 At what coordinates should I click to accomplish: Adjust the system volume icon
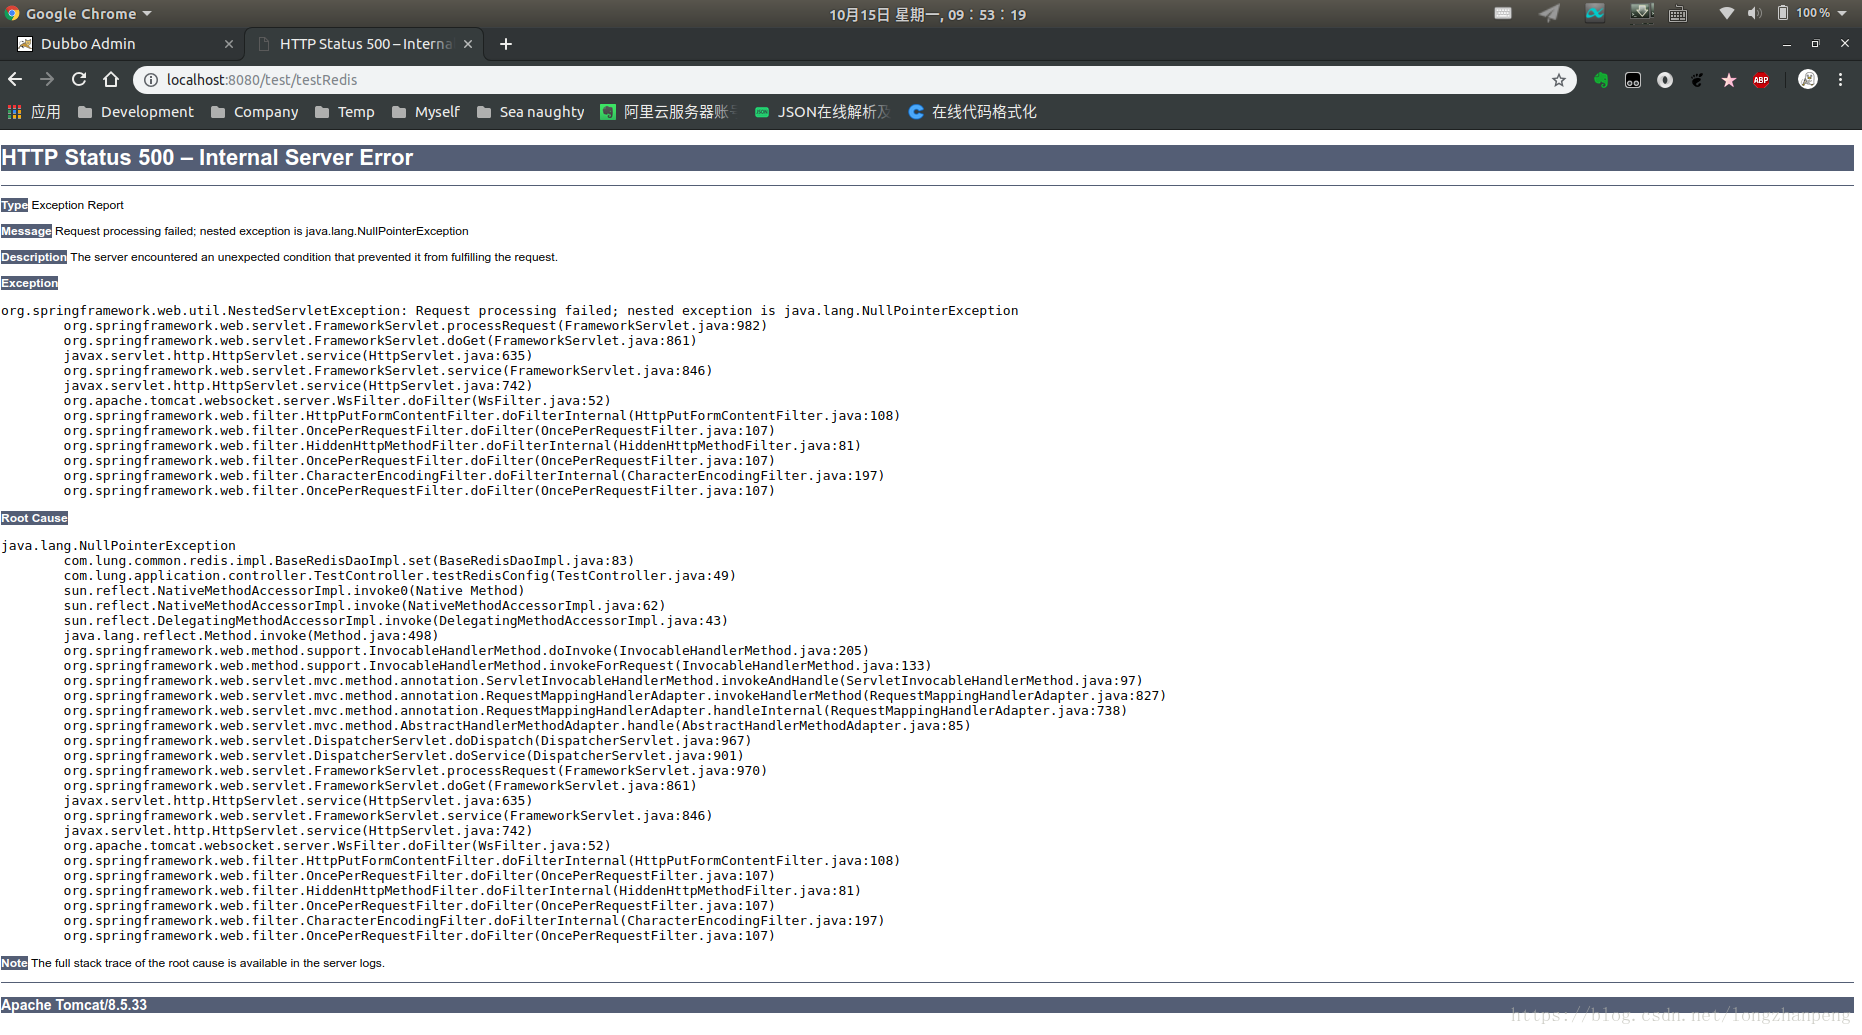(1754, 13)
